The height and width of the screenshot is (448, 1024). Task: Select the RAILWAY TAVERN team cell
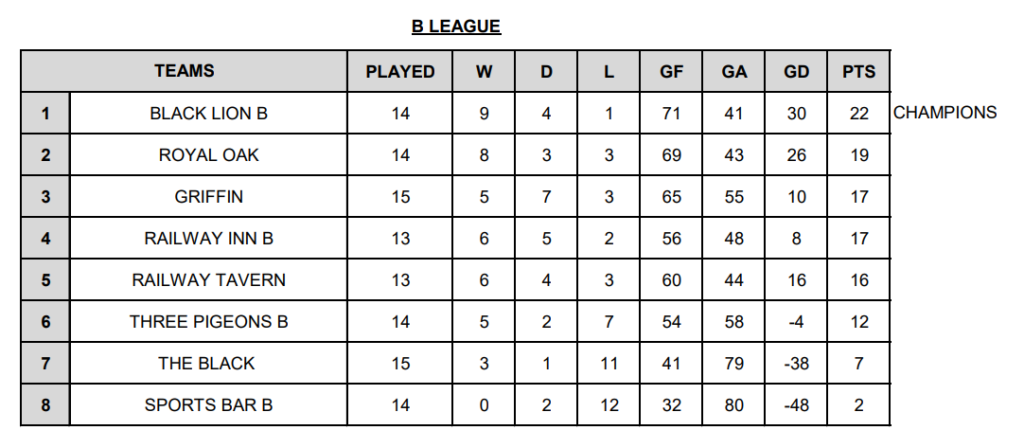pos(208,280)
